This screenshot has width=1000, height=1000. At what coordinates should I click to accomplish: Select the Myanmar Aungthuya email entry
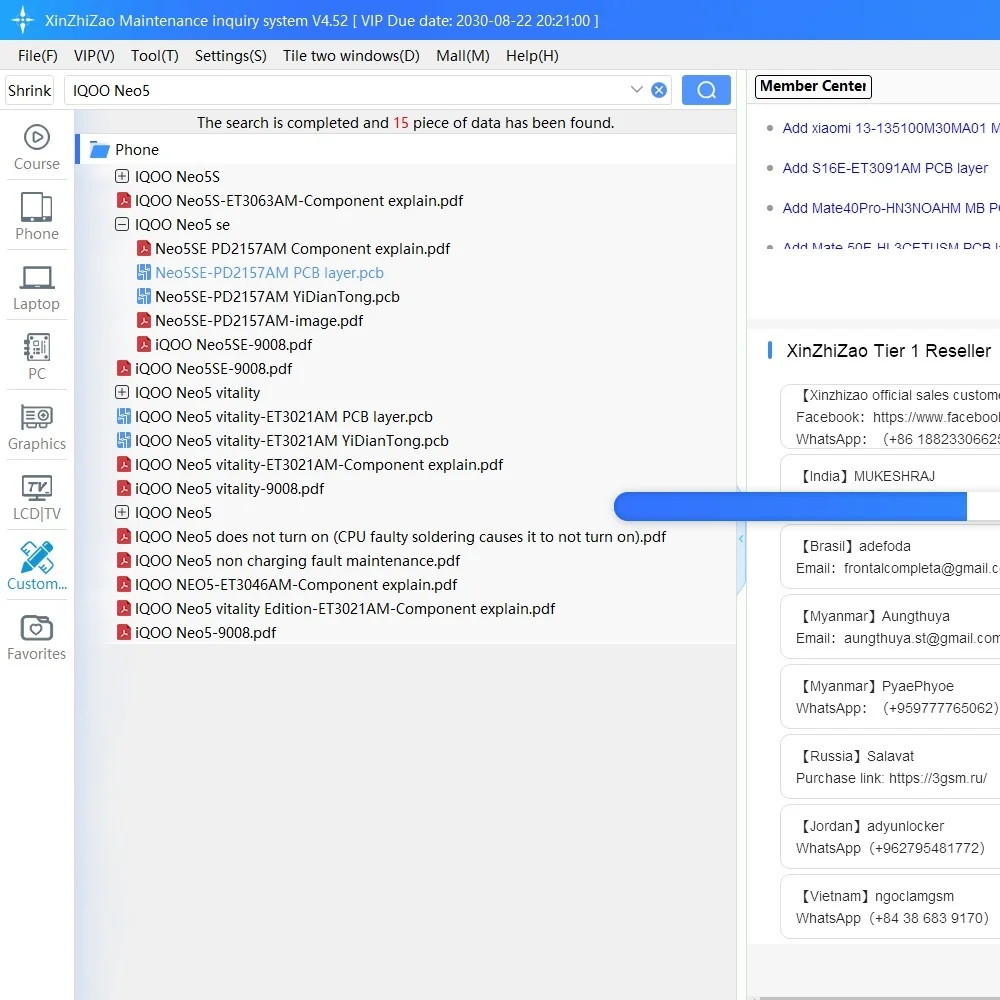coord(890,627)
